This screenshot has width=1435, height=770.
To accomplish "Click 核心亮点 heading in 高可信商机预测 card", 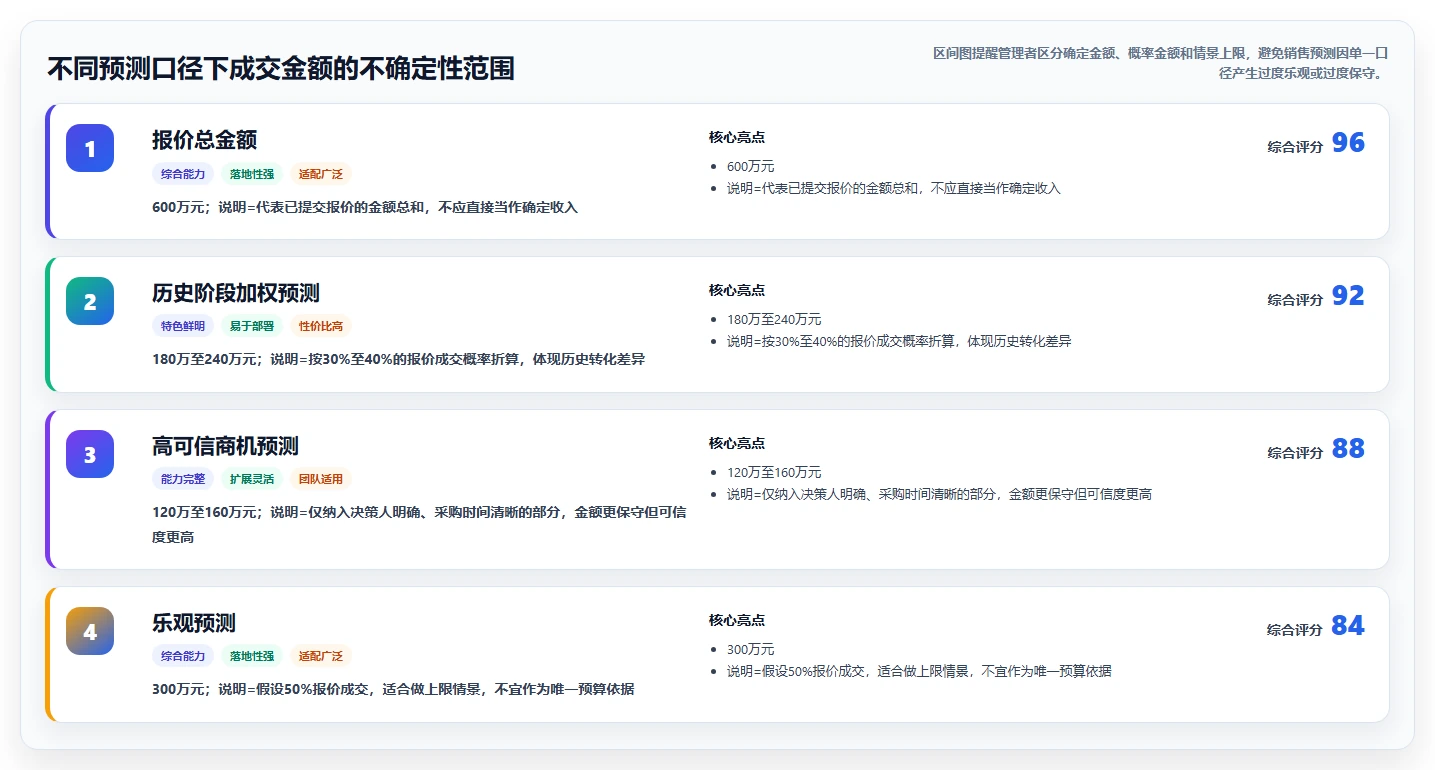I will (x=737, y=443).
